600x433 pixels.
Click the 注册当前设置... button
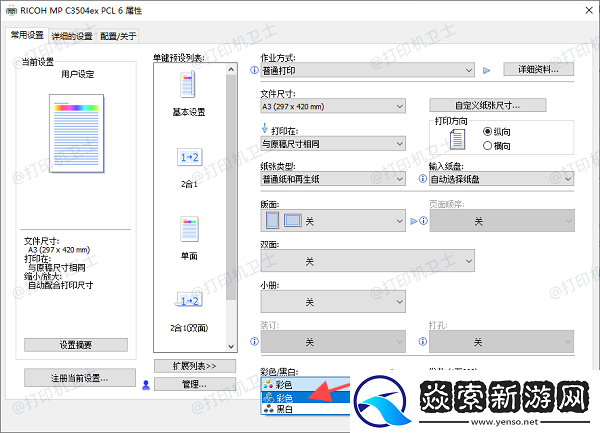[80, 378]
